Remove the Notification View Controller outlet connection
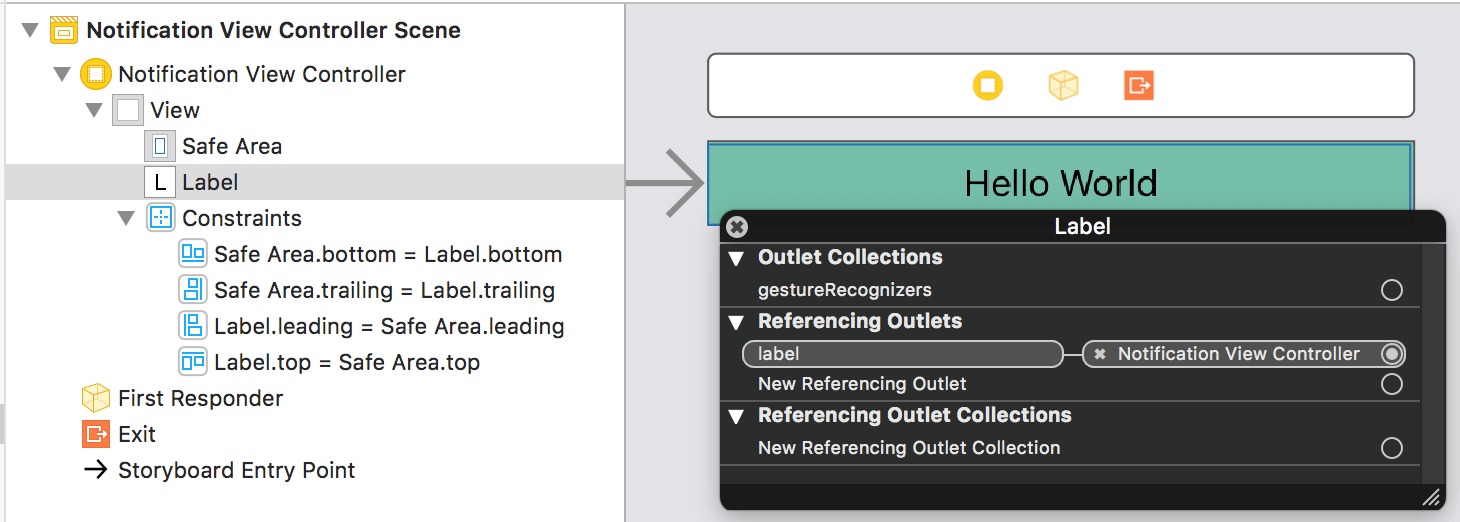 pyautogui.click(x=1100, y=354)
